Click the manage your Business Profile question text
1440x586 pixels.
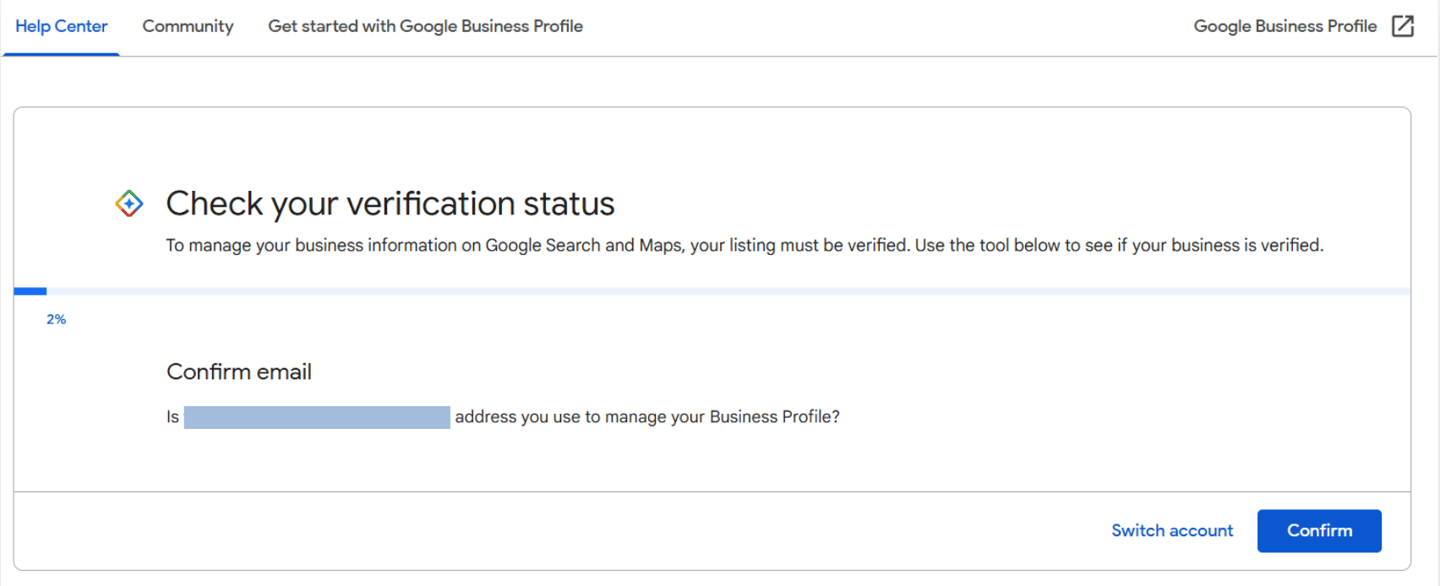[647, 417]
